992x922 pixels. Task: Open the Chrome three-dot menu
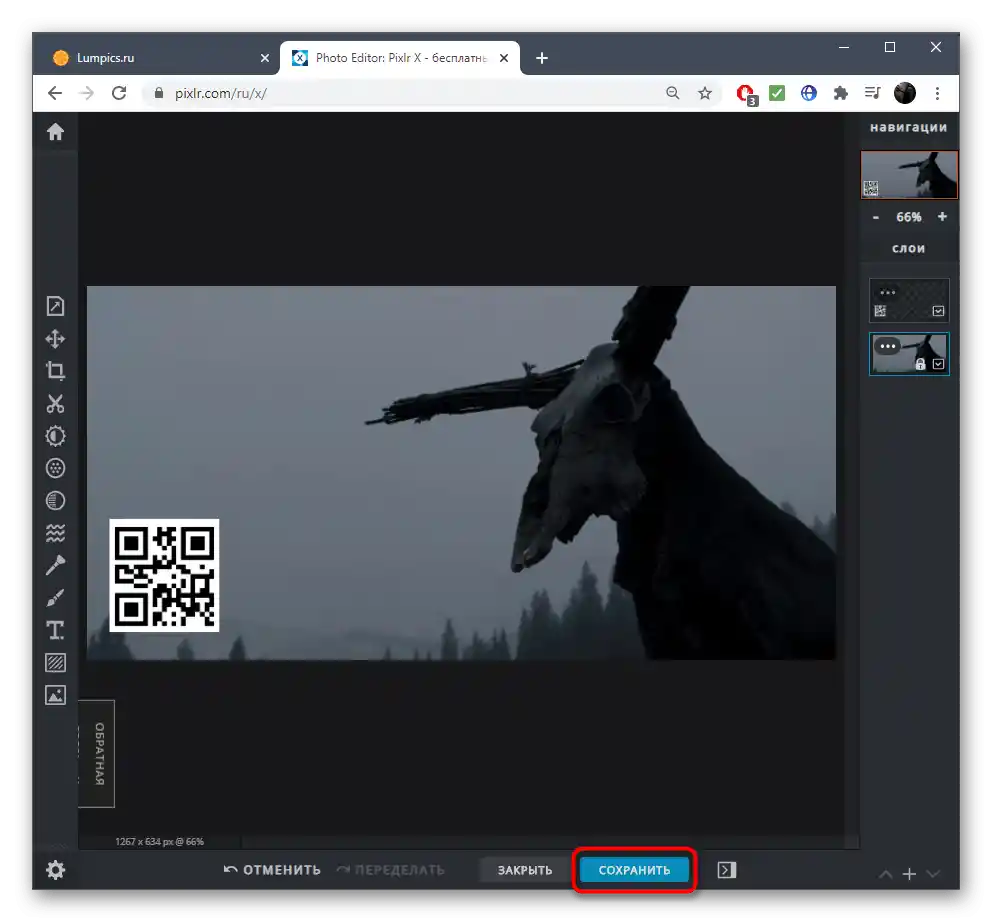coord(937,93)
